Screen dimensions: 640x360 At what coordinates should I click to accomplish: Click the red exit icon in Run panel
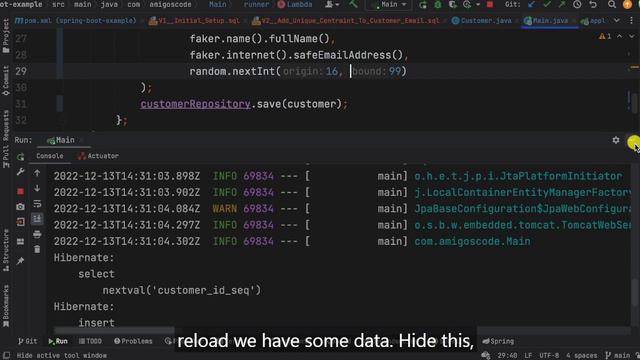(20, 222)
